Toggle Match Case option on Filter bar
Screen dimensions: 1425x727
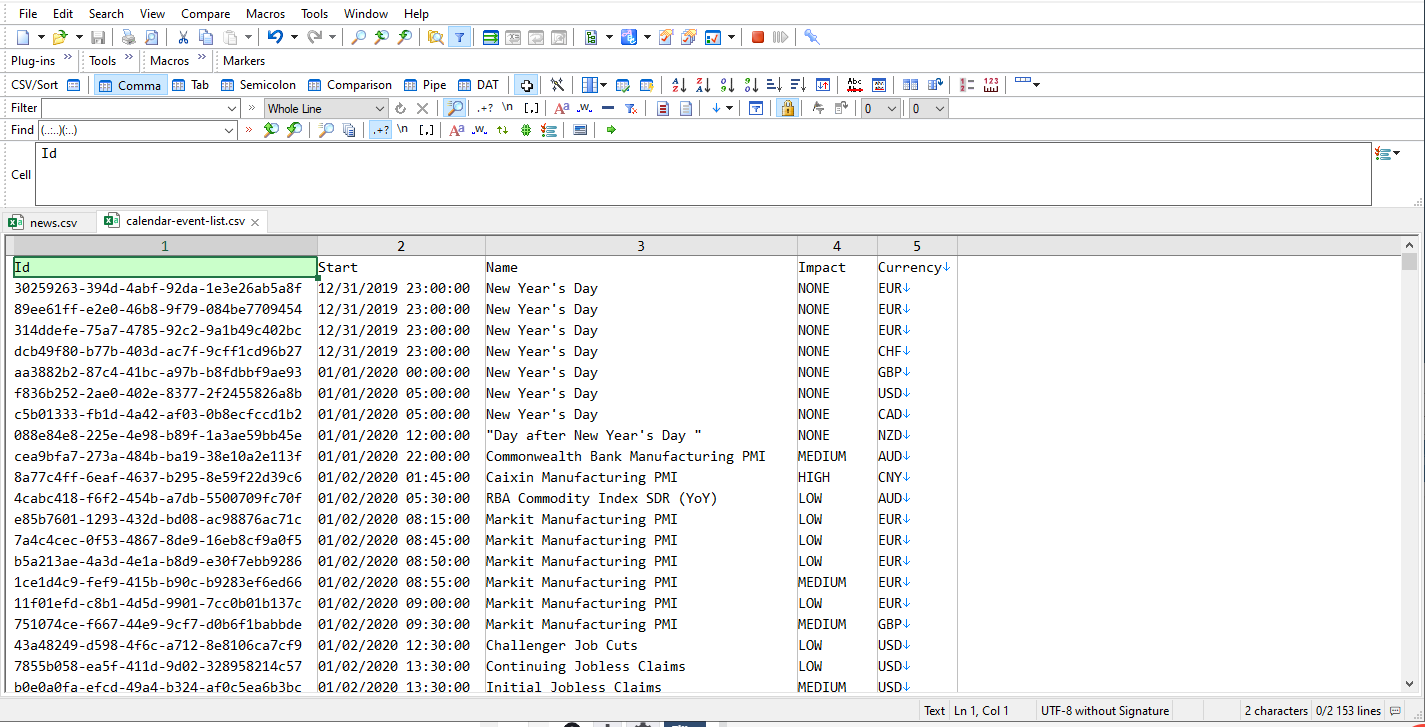click(x=562, y=108)
